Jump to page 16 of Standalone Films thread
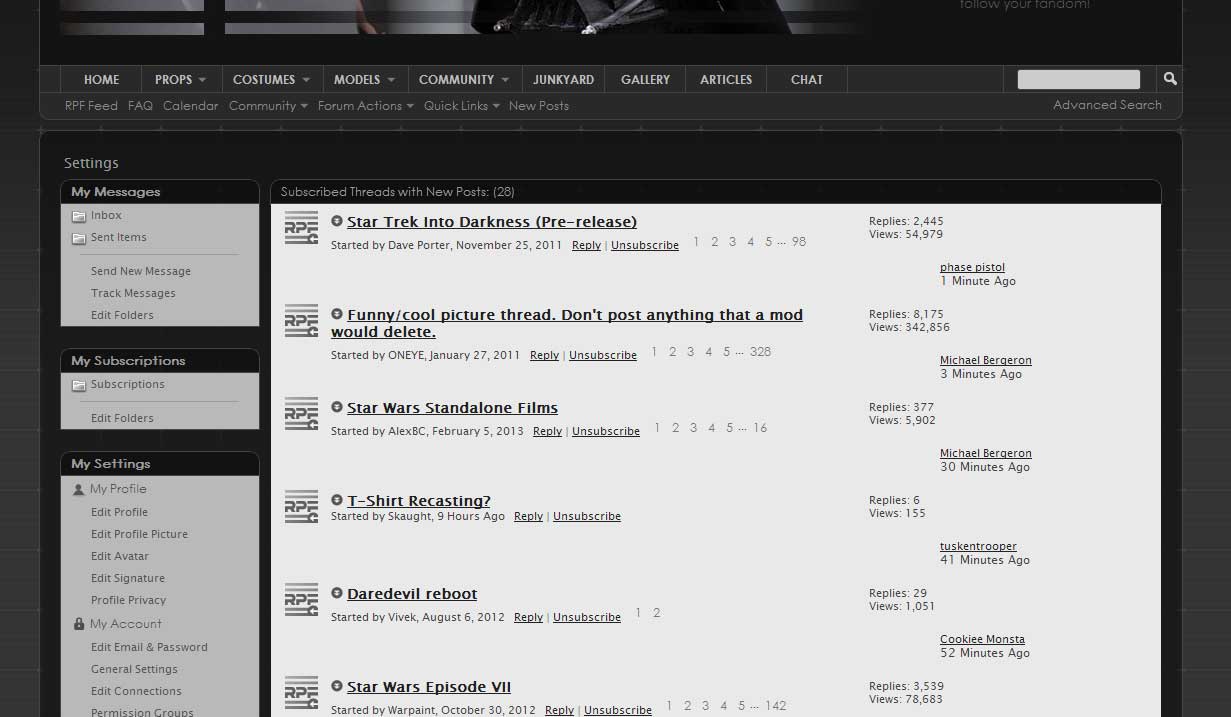 click(760, 428)
